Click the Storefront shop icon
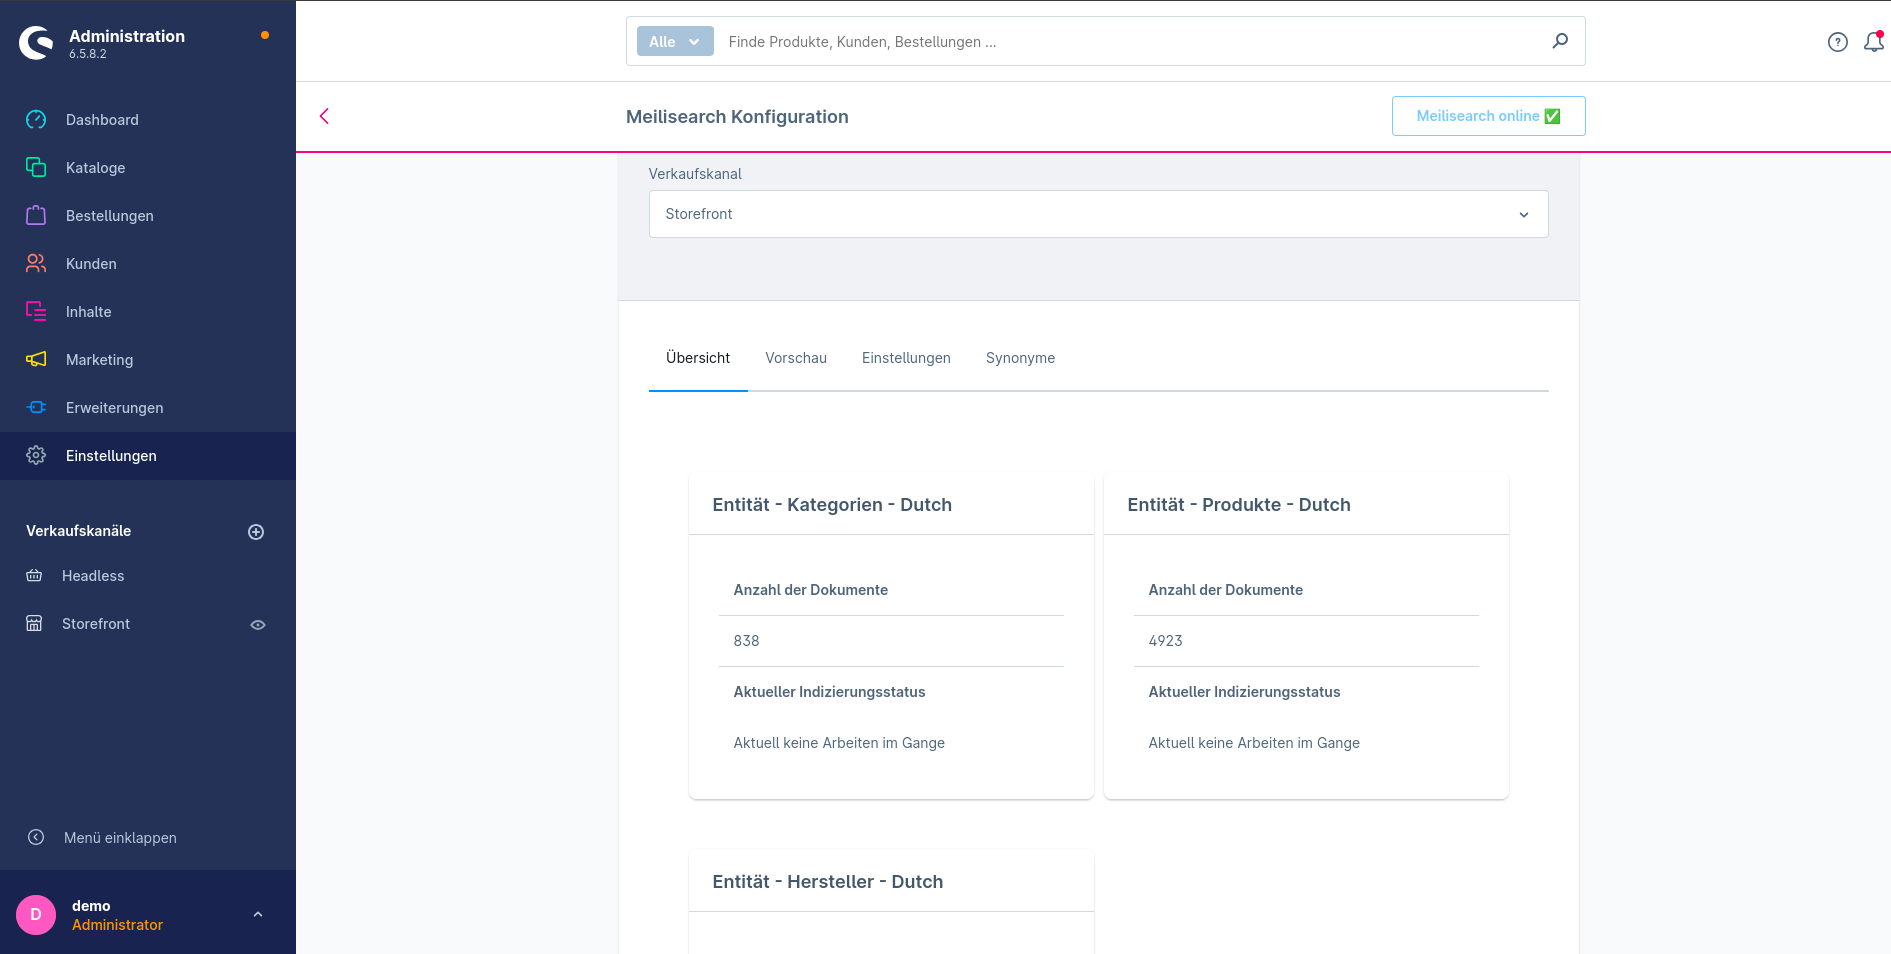1891x954 pixels. (x=34, y=623)
